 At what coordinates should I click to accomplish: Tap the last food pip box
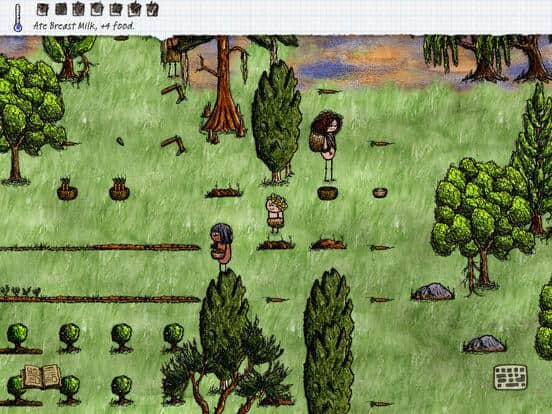(x=152, y=9)
